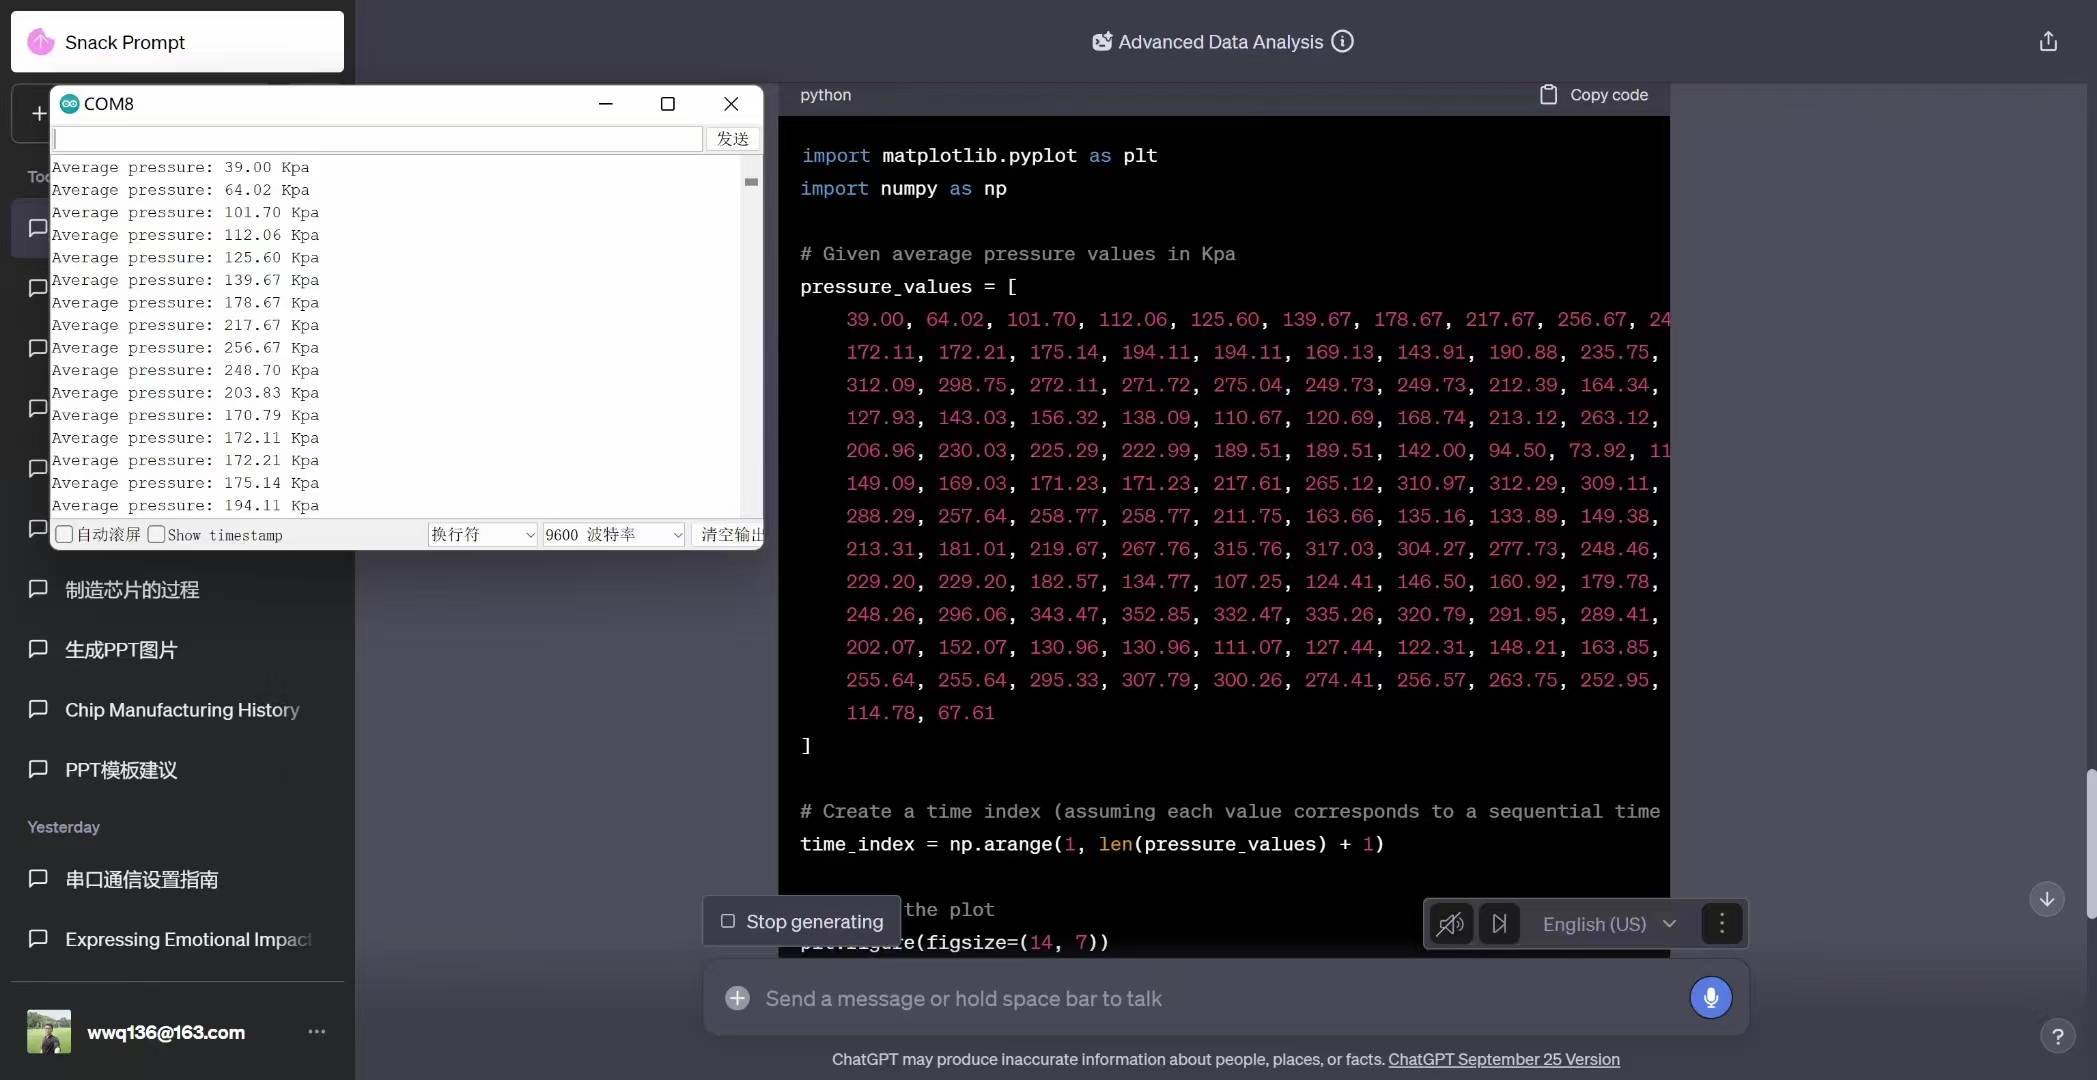The width and height of the screenshot is (2097, 1080).
Task: Open the 换行符 line ending dropdown
Action: point(483,535)
